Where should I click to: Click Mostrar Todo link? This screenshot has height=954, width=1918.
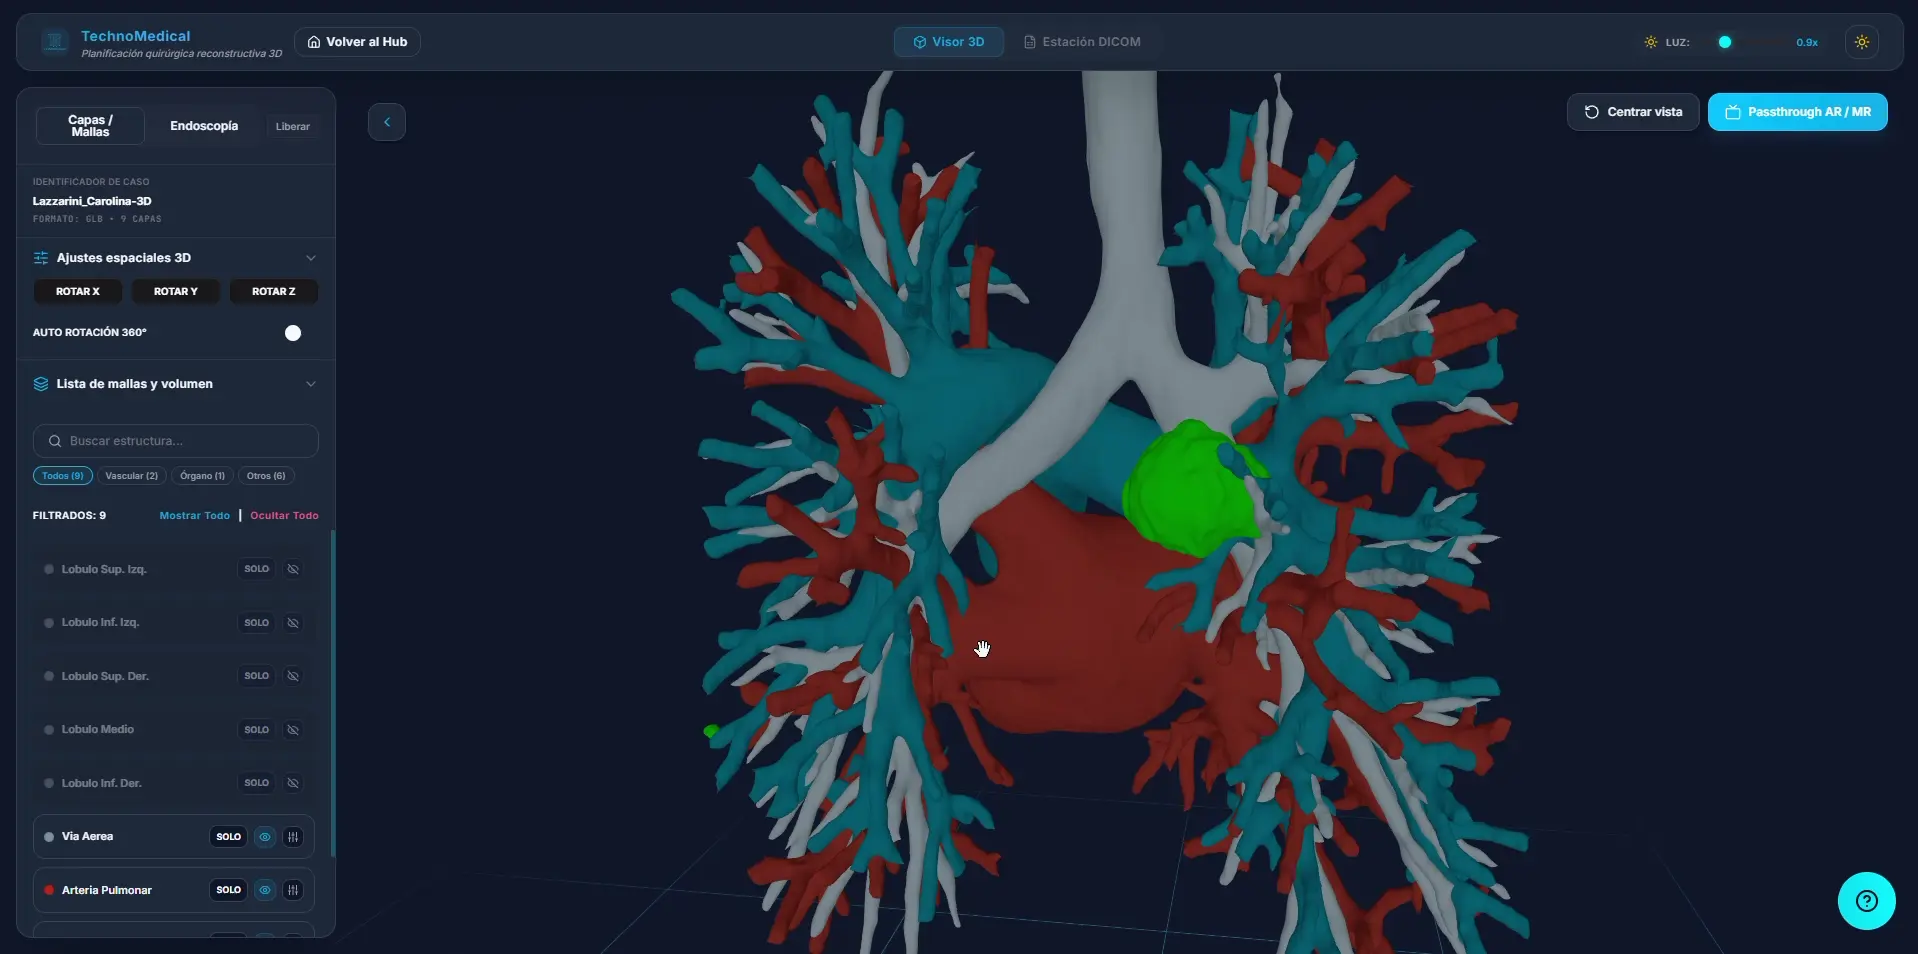tap(195, 516)
